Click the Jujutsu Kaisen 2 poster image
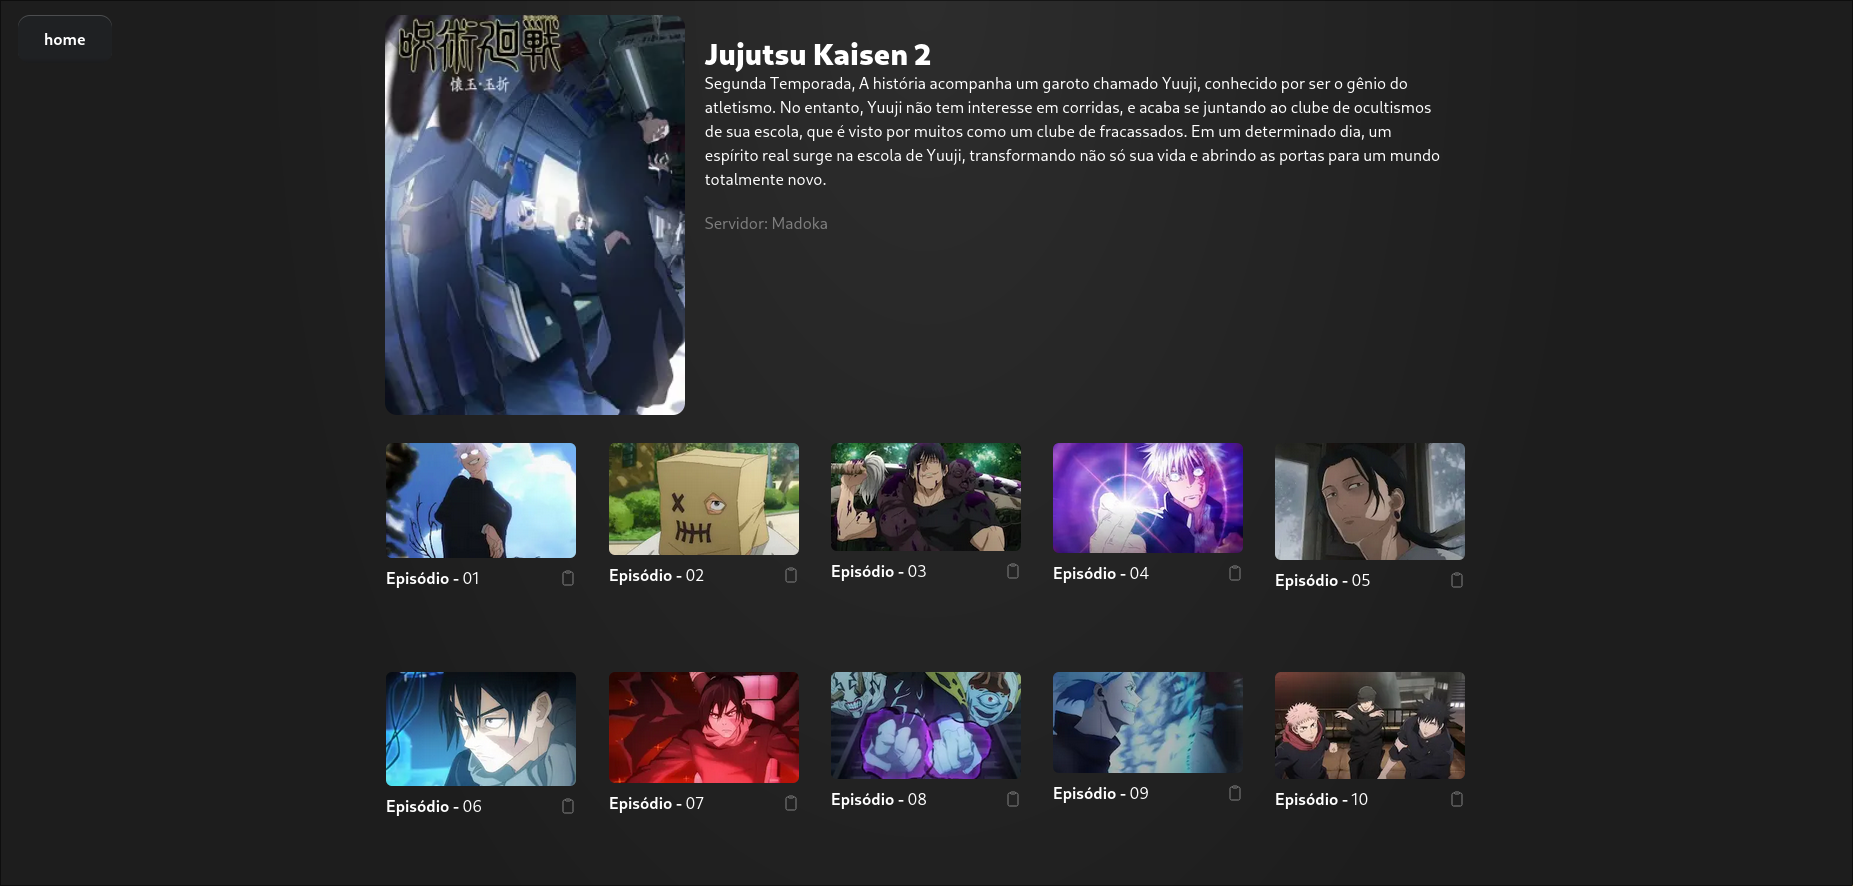The width and height of the screenshot is (1853, 886). pyautogui.click(x=535, y=215)
